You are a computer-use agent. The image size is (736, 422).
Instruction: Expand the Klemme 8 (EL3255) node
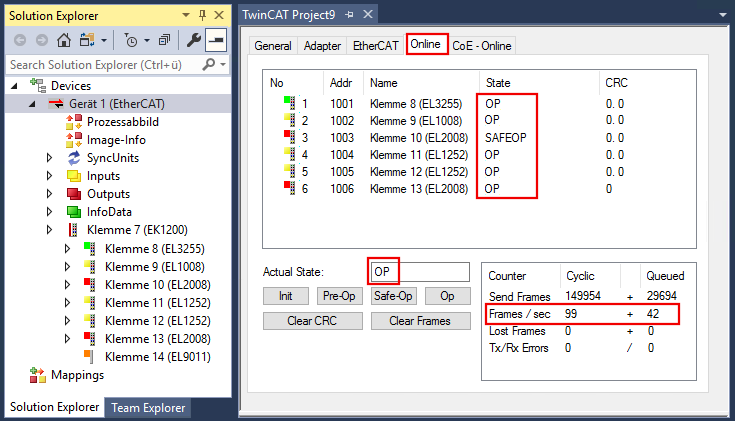click(x=67, y=249)
